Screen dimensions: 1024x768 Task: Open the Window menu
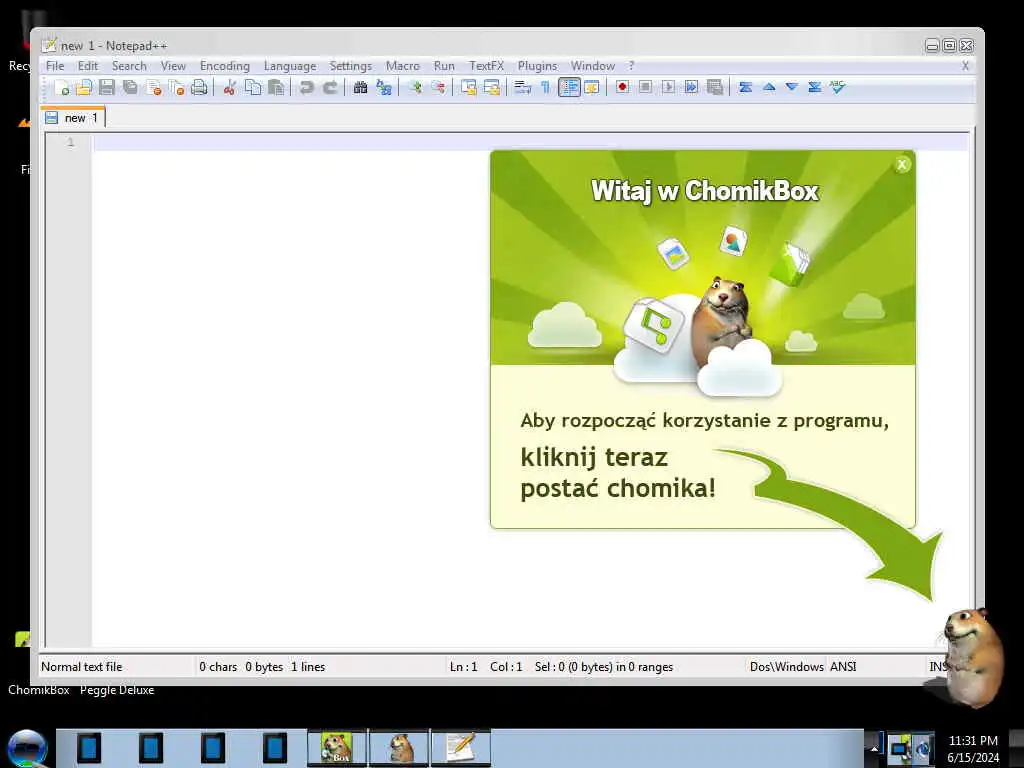point(593,66)
